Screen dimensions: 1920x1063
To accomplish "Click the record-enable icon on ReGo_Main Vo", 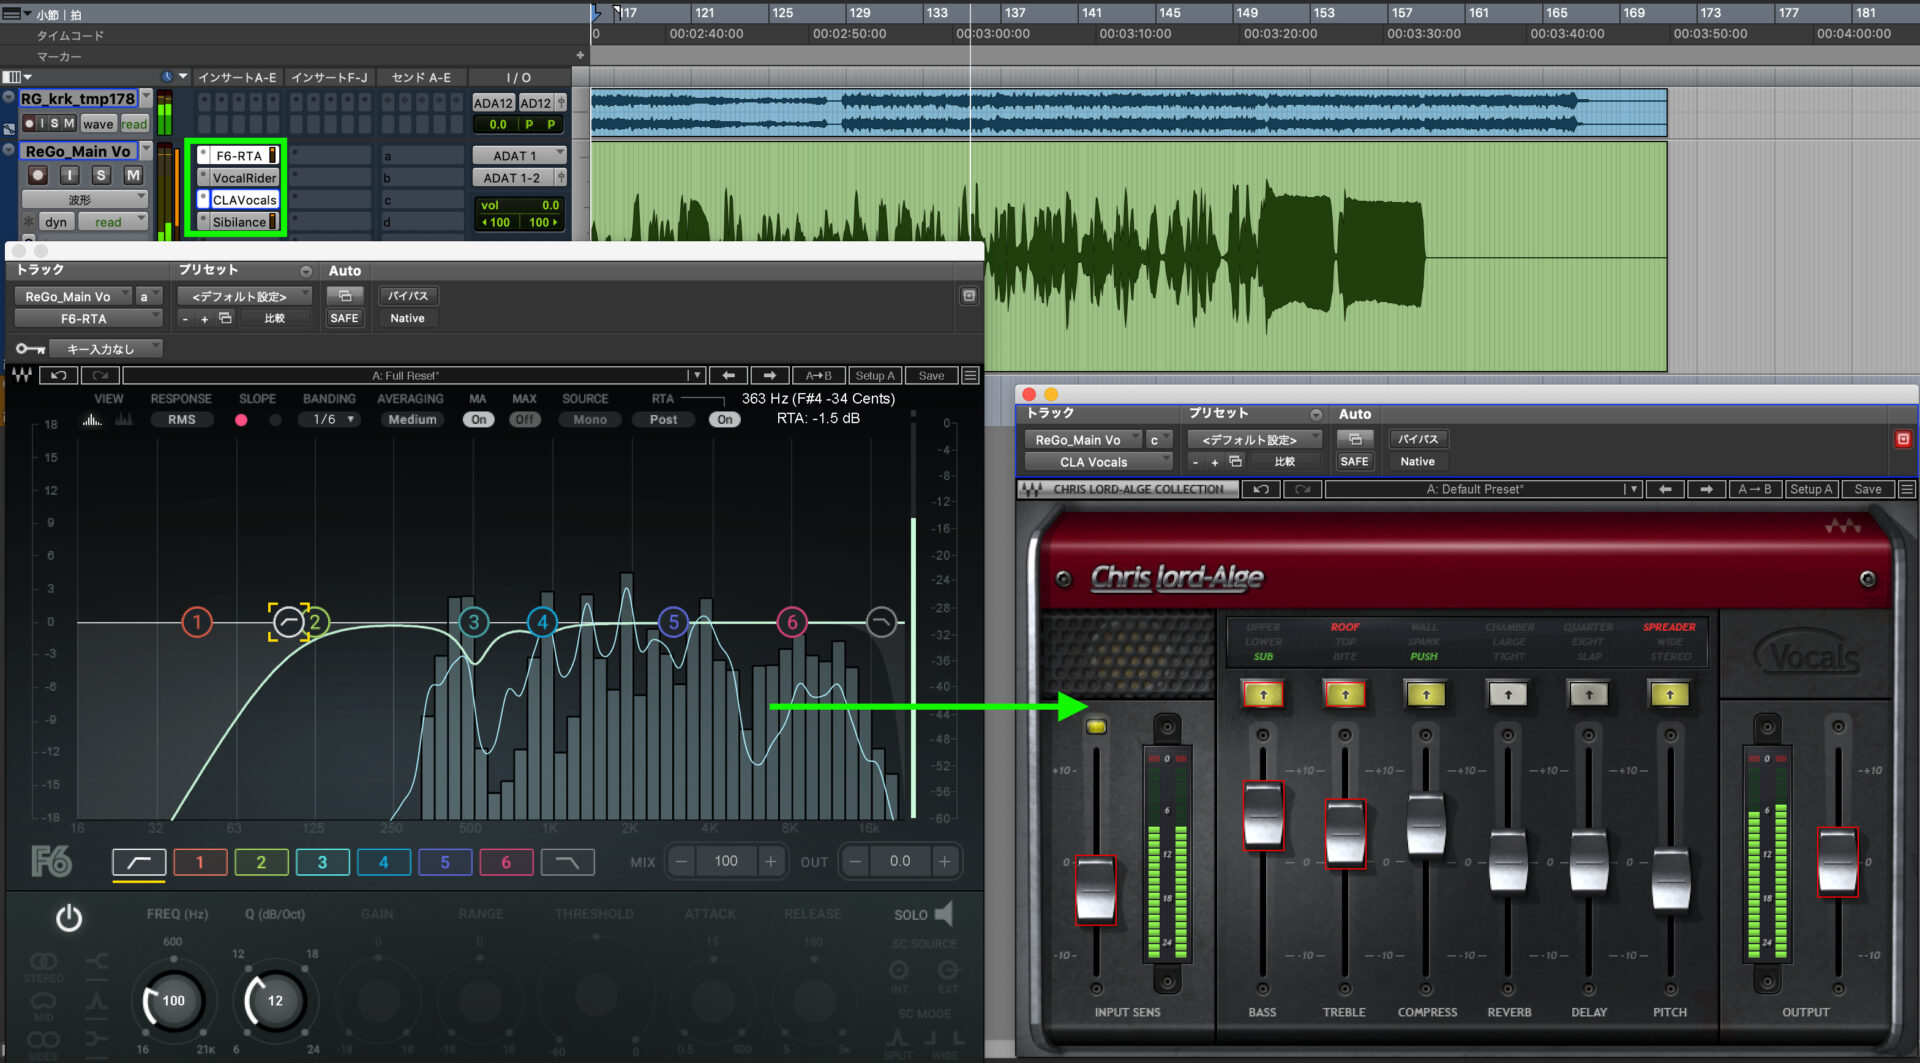I will 37,174.
